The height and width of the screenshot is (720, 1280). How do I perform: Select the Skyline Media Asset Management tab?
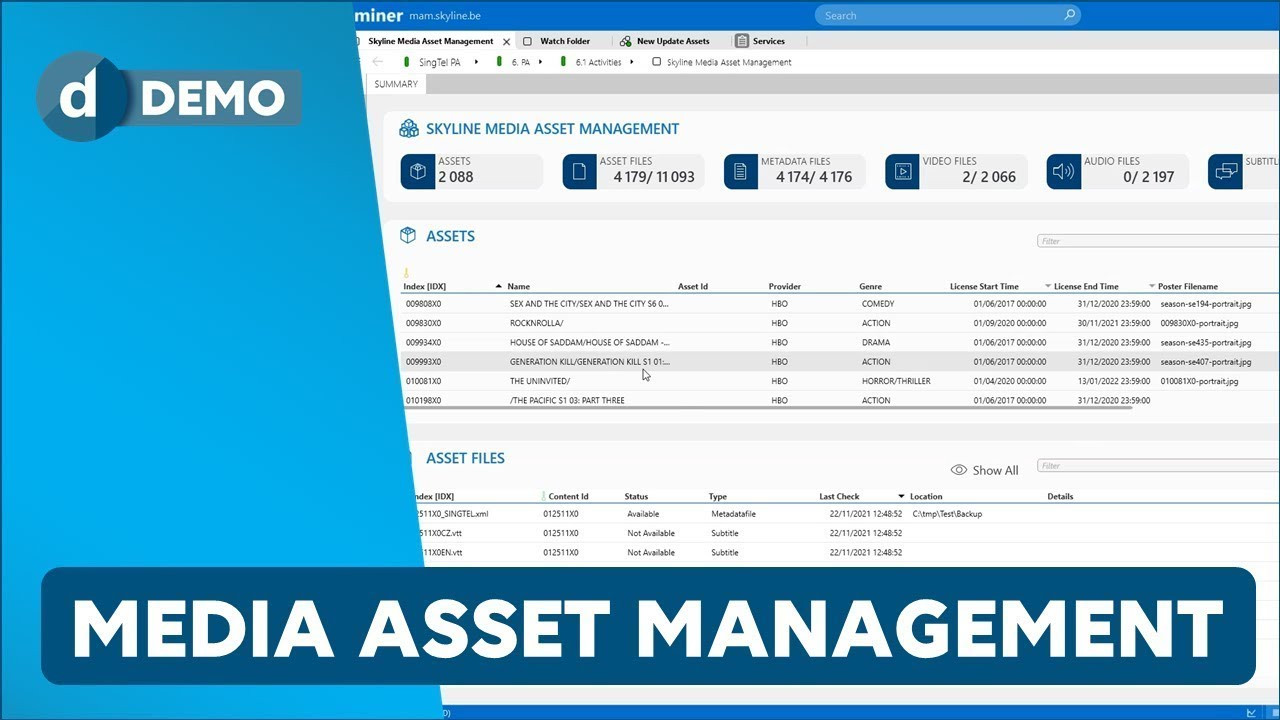tap(431, 41)
